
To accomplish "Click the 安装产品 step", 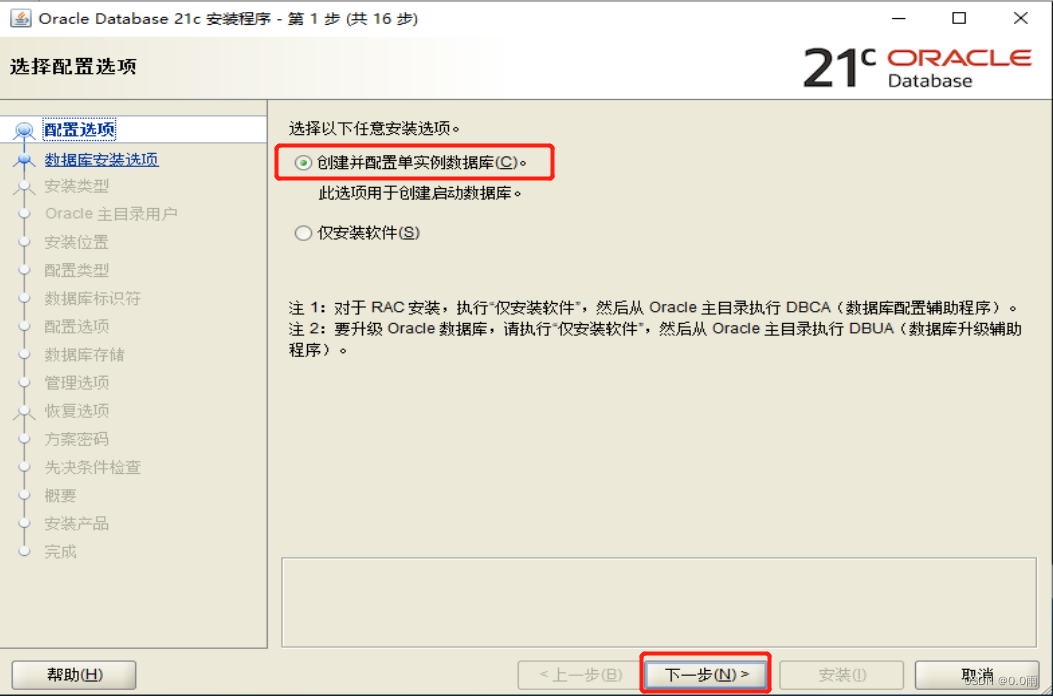I will pos(77,523).
